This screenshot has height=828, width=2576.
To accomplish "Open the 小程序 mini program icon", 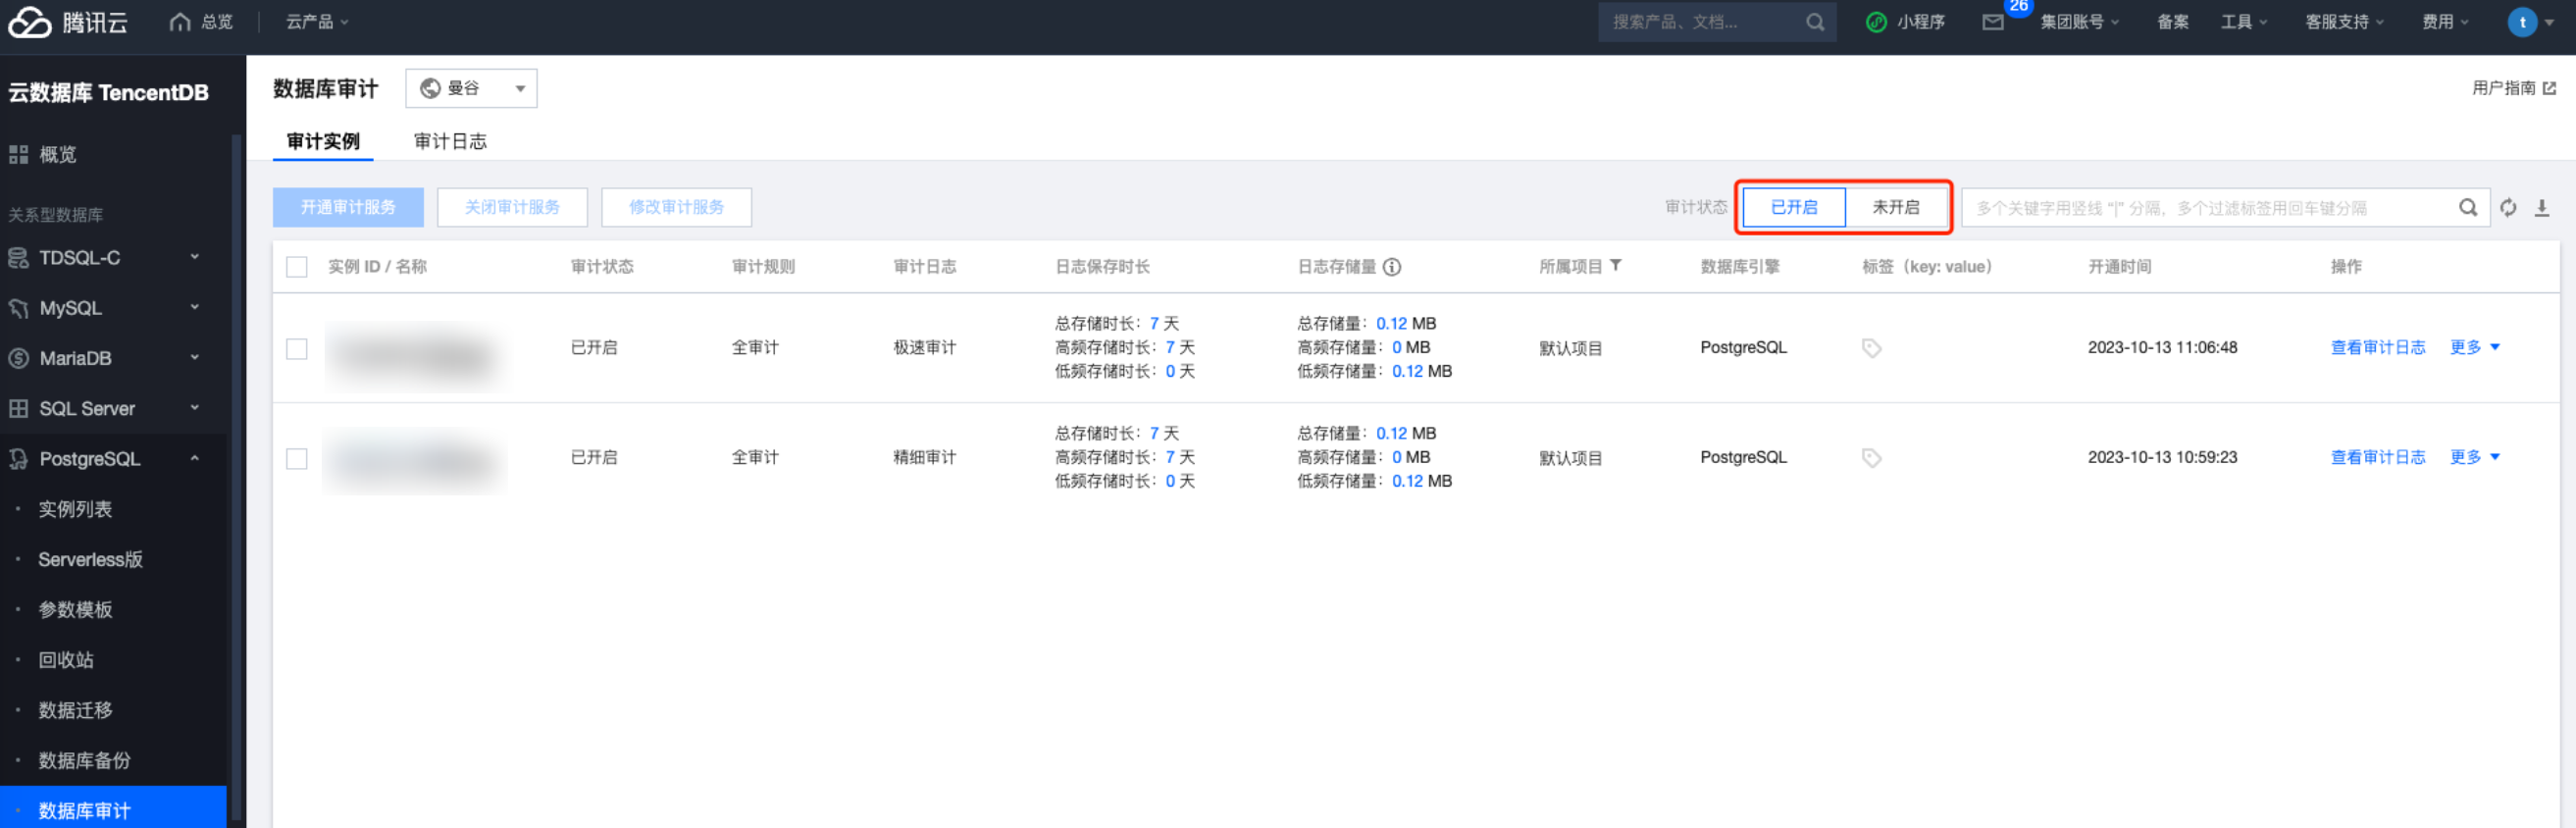I will click(x=1876, y=22).
